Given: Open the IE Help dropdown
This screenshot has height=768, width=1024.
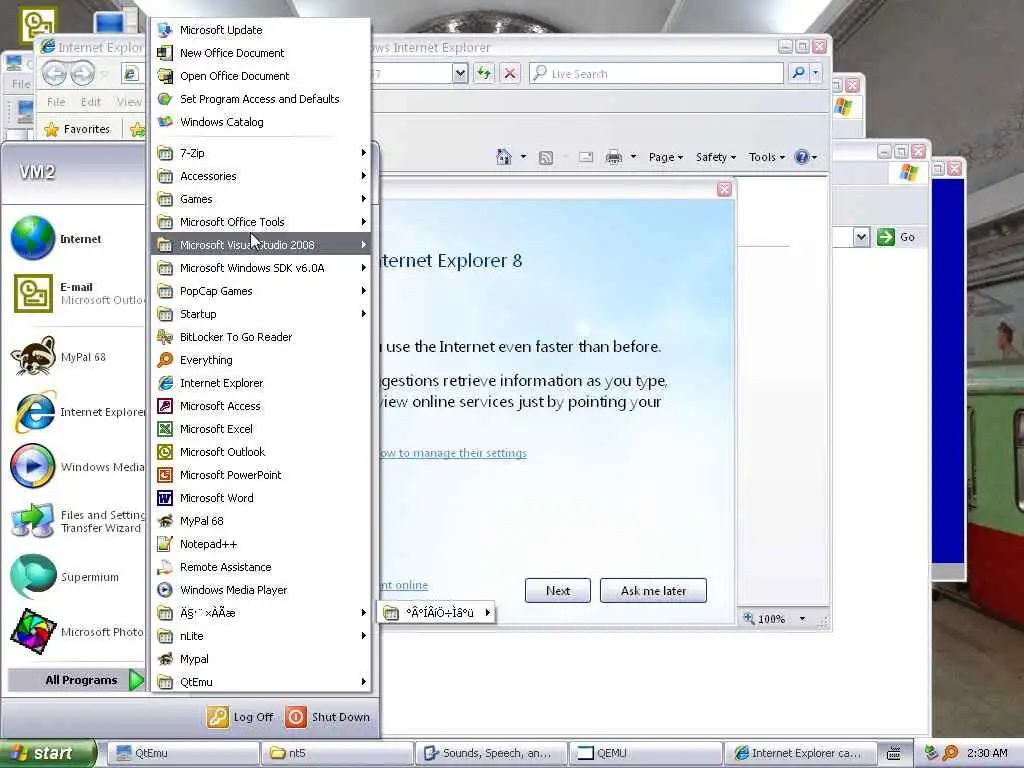Looking at the screenshot, I should pos(806,157).
